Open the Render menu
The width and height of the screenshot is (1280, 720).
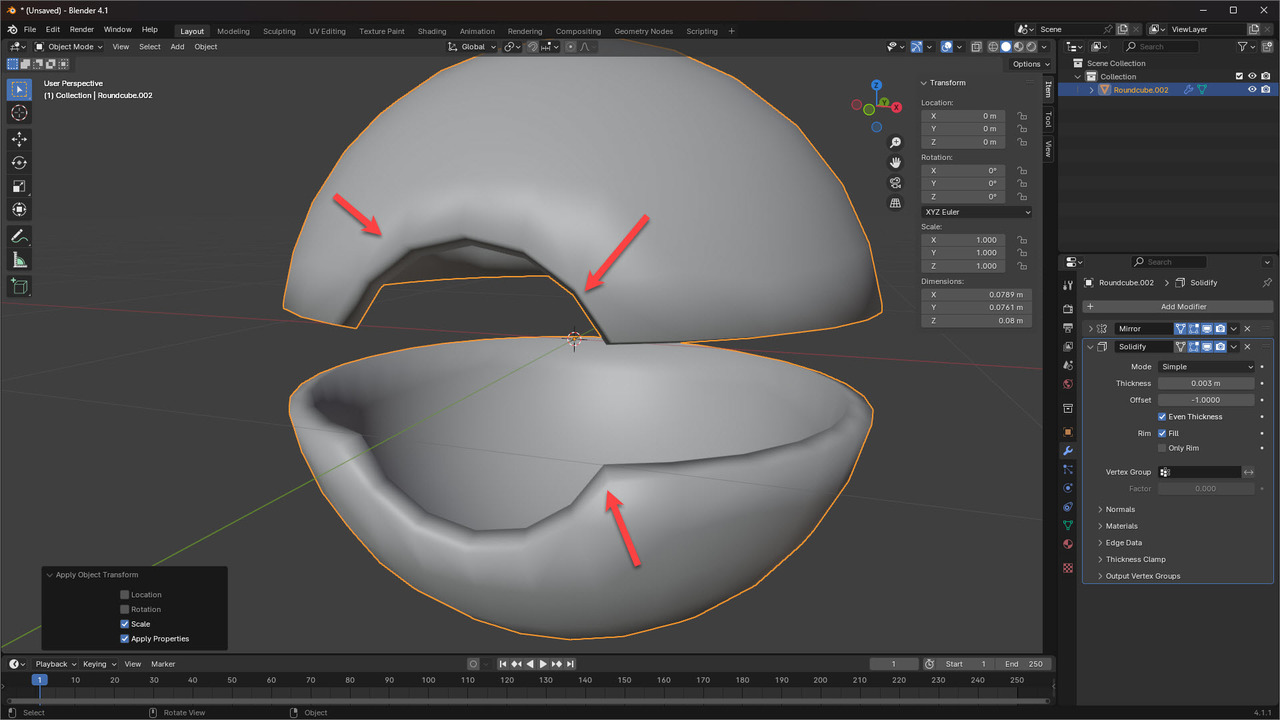point(82,30)
